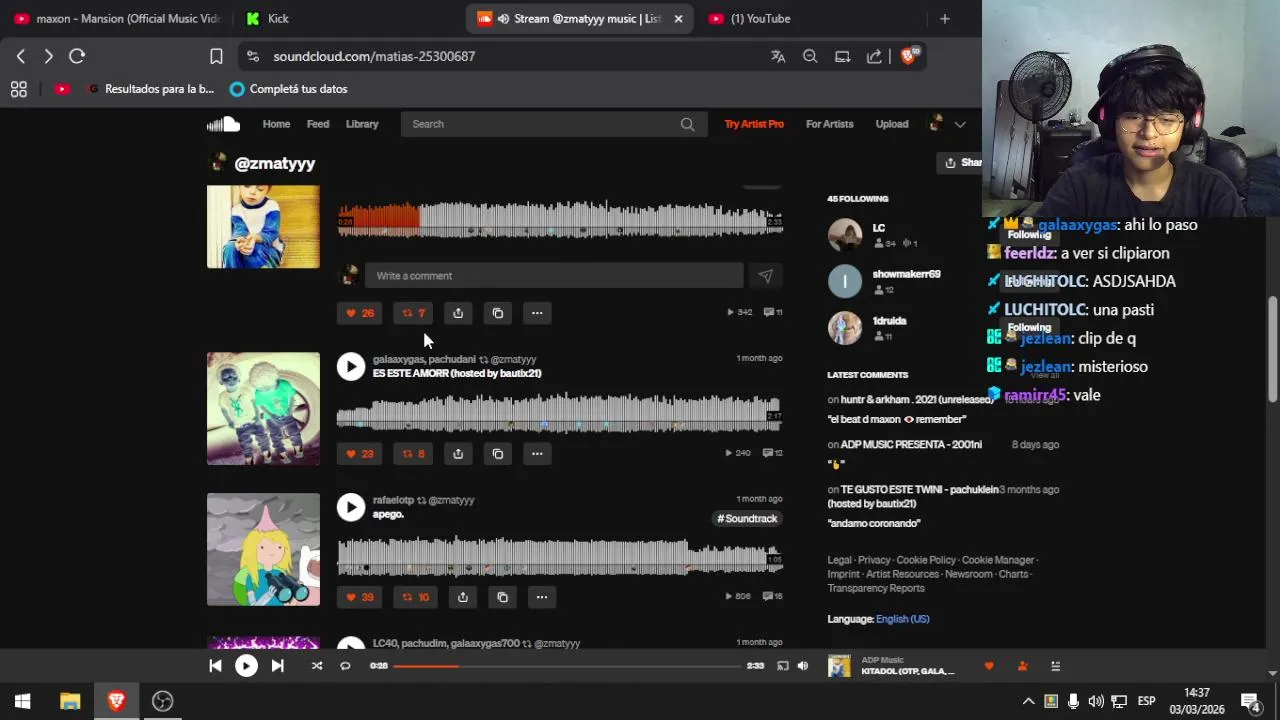
Task: Open showmaker69 profile
Action: (x=906, y=274)
